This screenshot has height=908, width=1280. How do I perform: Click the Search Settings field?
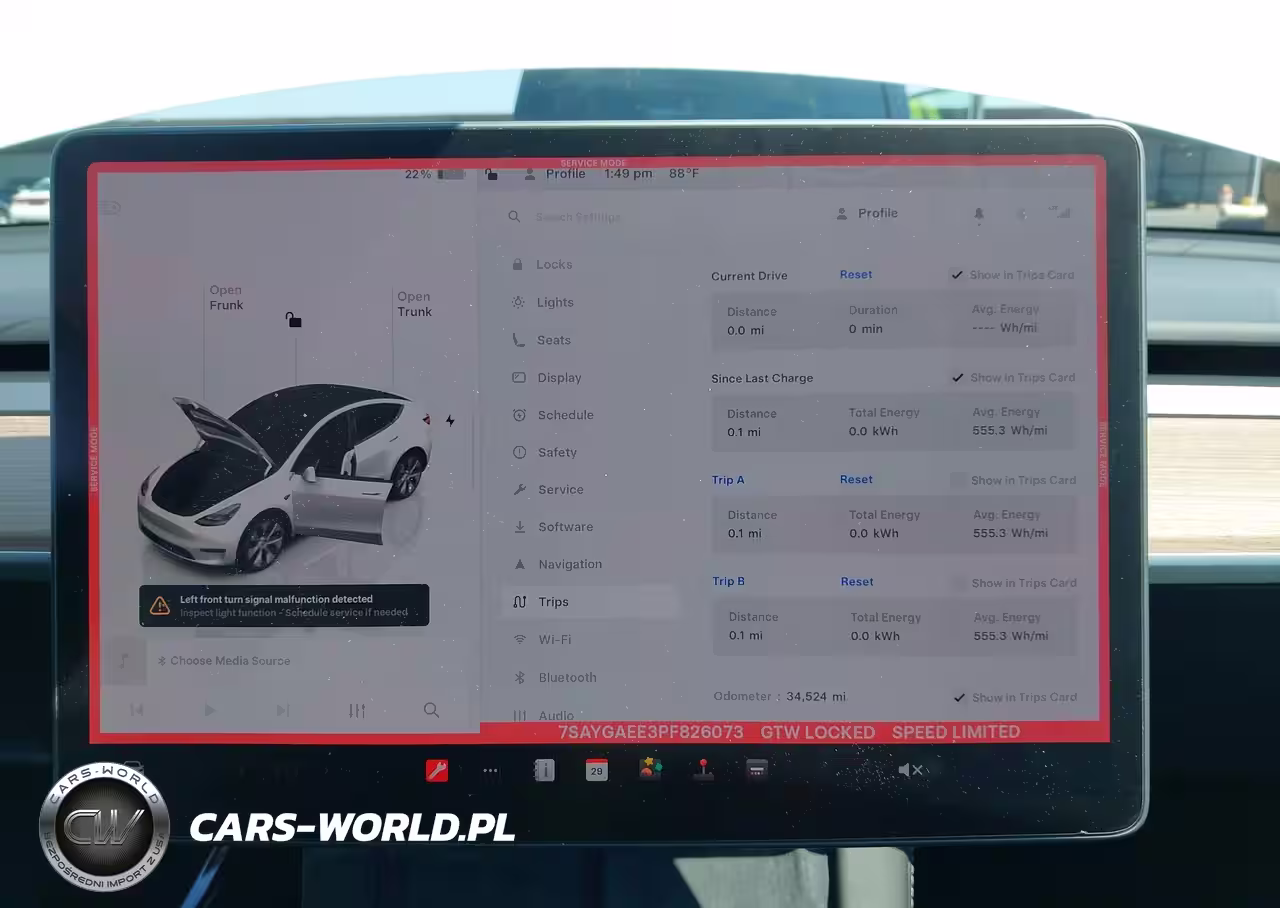(578, 217)
